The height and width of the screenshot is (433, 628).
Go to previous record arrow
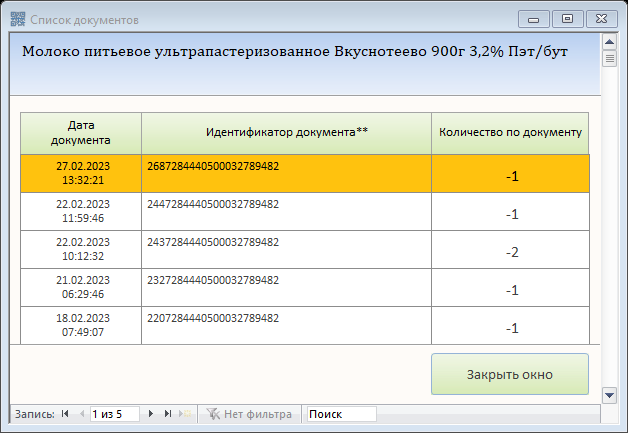click(x=81, y=413)
